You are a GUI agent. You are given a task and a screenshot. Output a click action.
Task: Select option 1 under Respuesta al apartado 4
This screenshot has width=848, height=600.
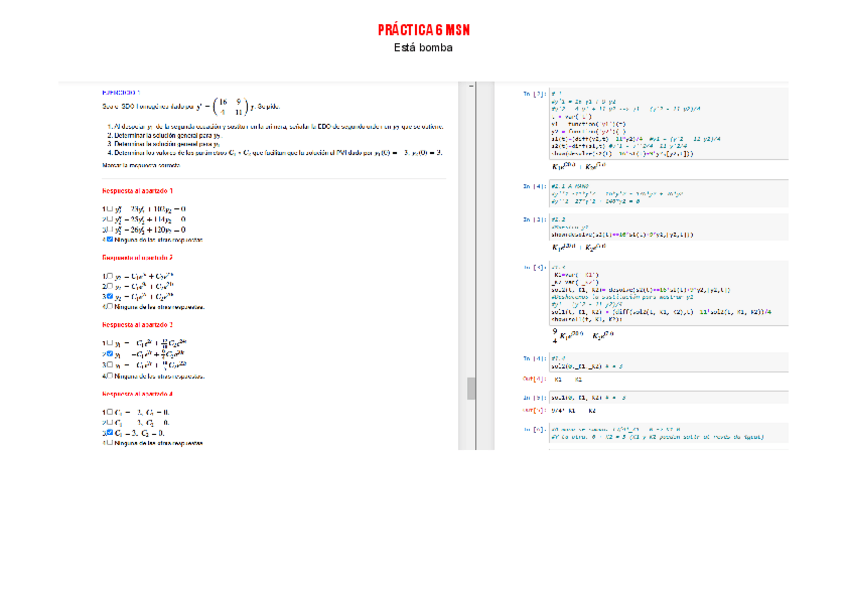[106, 411]
